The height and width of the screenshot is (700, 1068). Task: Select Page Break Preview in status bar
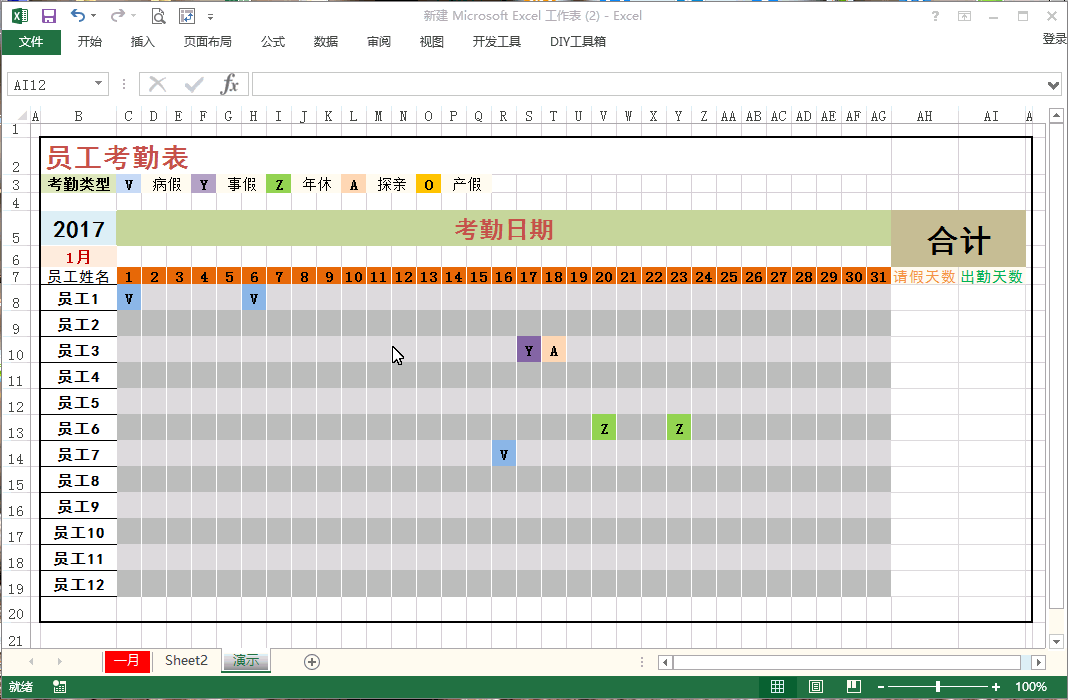(854, 687)
